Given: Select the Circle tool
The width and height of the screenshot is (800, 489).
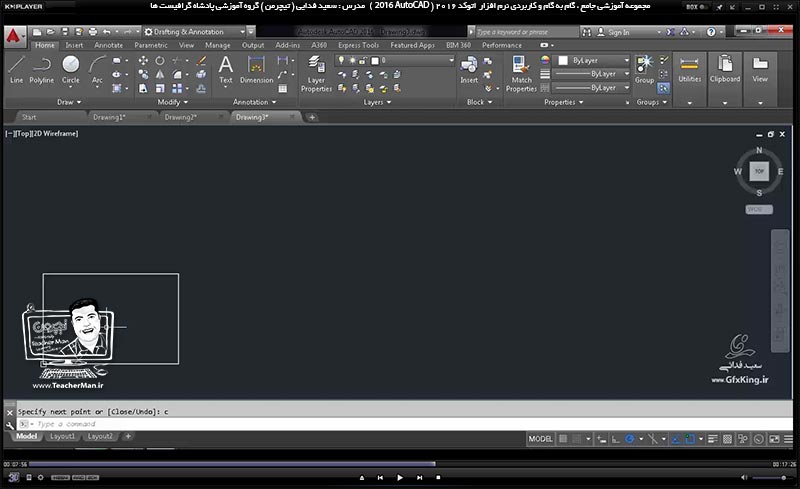Looking at the screenshot, I should (x=70, y=69).
